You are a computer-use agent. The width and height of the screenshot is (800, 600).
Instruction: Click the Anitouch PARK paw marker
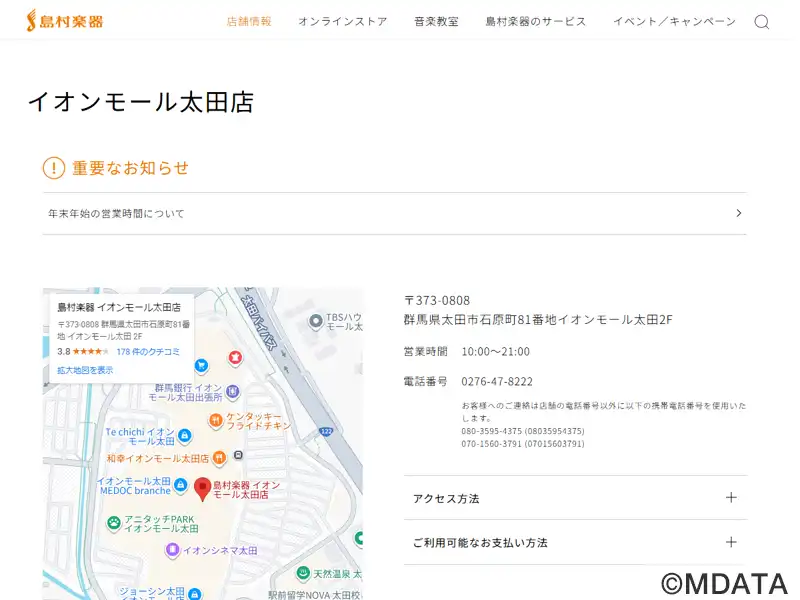[x=115, y=522]
